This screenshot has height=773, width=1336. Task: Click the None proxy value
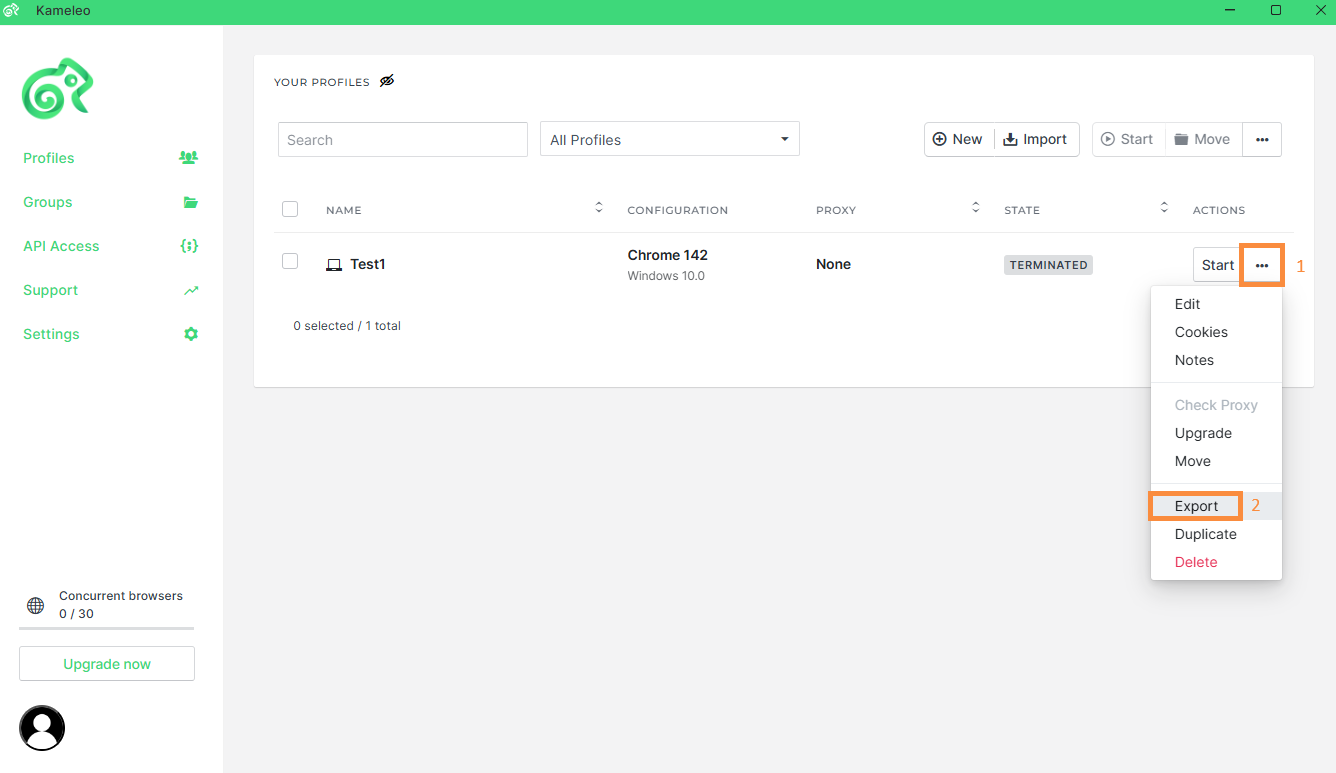click(x=833, y=264)
